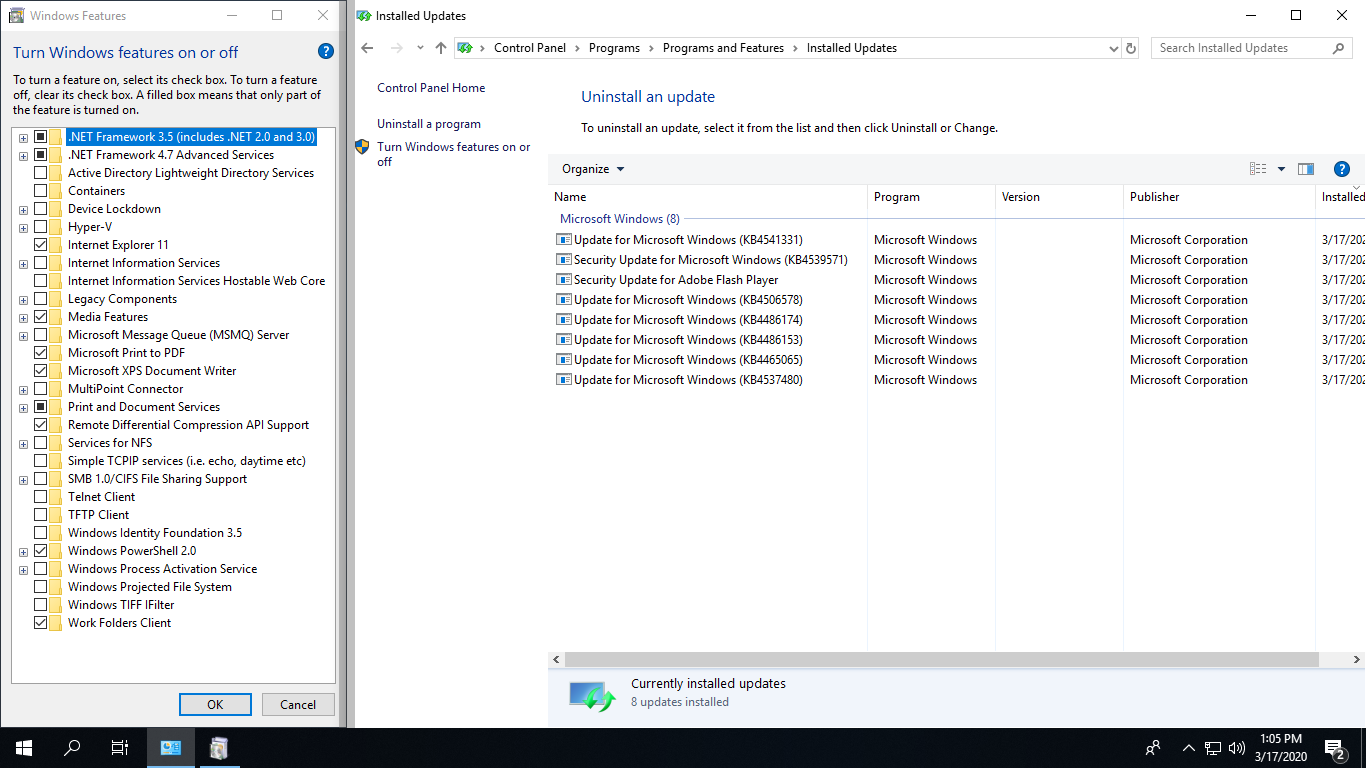Screen dimensions: 1366x768
Task: Click the Up arrow navigation button
Action: pyautogui.click(x=441, y=48)
